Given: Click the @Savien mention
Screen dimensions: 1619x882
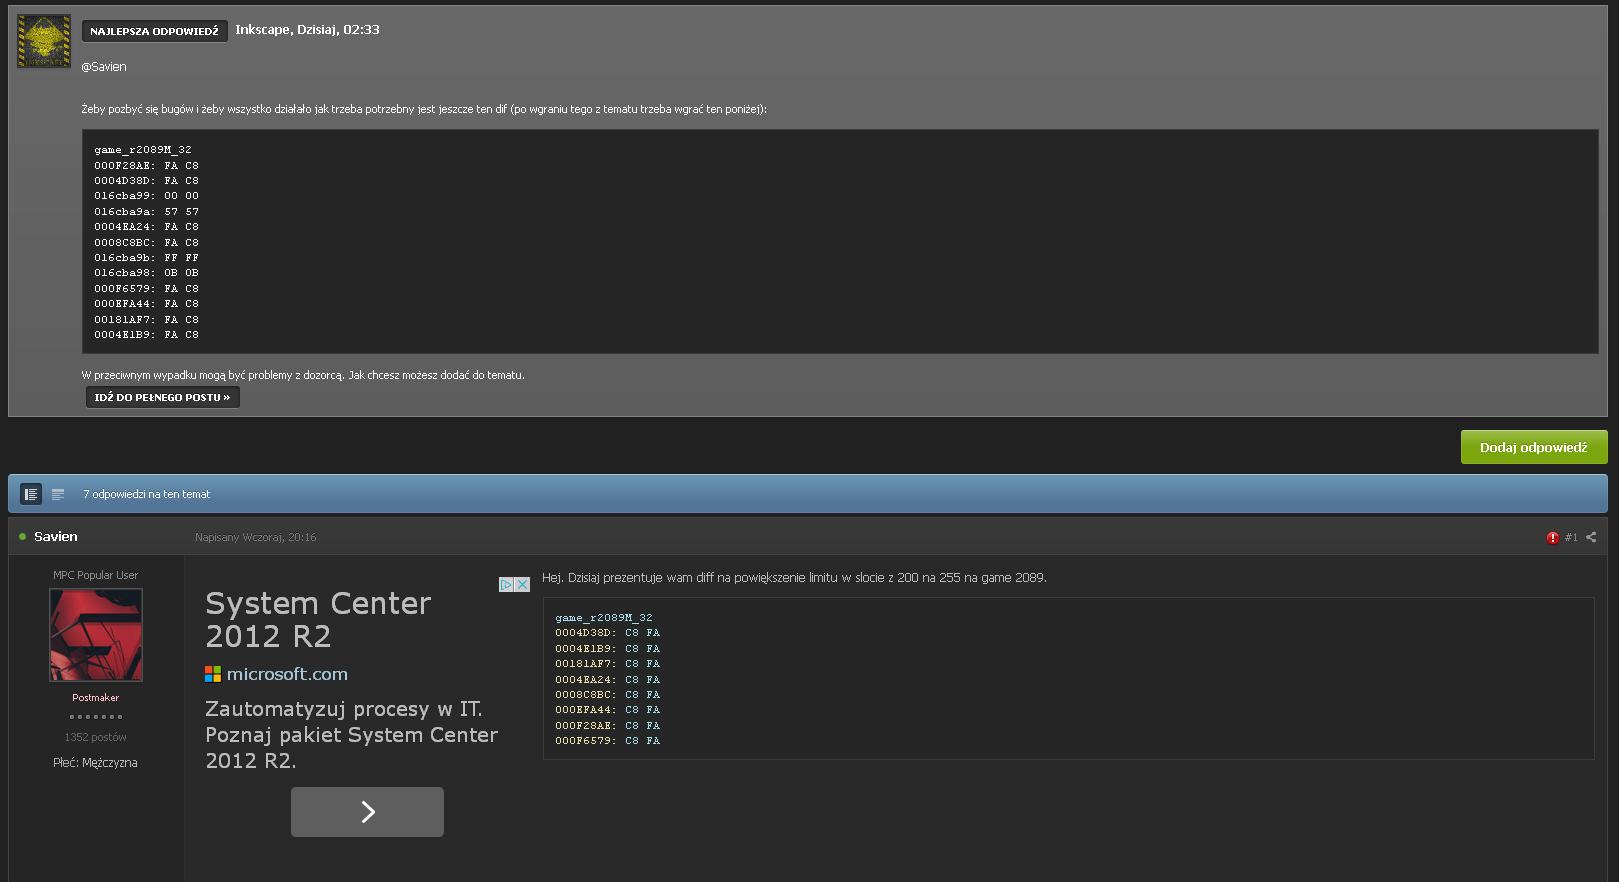Looking at the screenshot, I should [104, 67].
